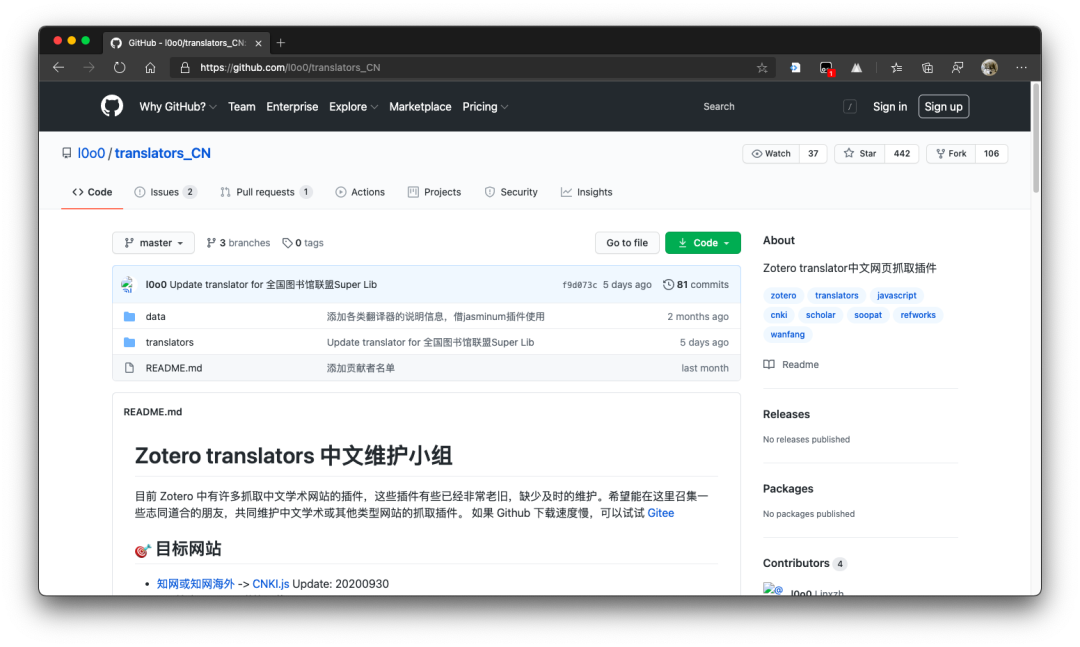Open the Projects tab
The image size is (1080, 647).
point(435,192)
